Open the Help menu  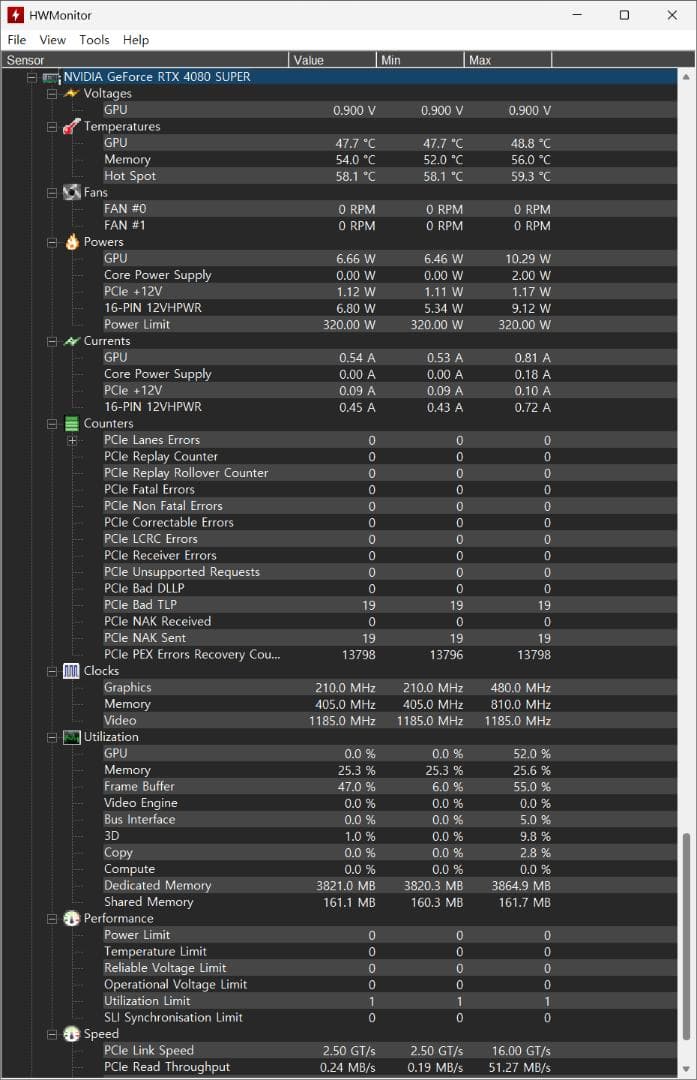tap(136, 40)
